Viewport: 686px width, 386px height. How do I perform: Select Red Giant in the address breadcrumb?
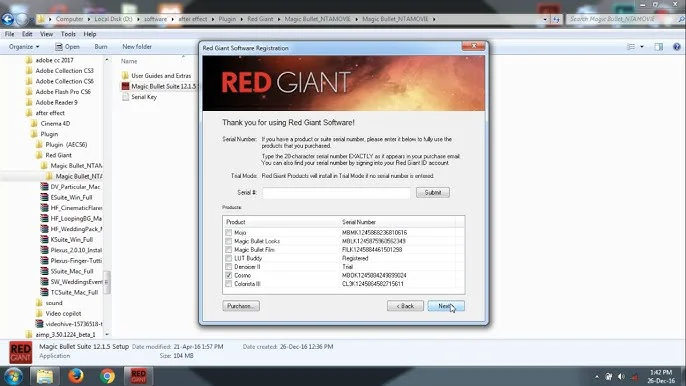pos(260,19)
